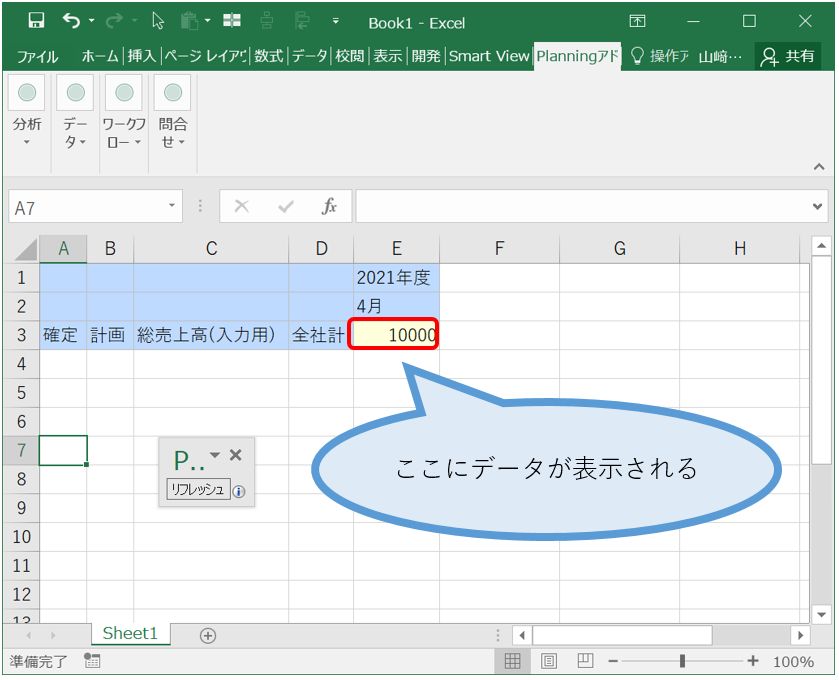839x680 pixels.
Task: Click the macro recording icon in status bar
Action: coord(92,661)
